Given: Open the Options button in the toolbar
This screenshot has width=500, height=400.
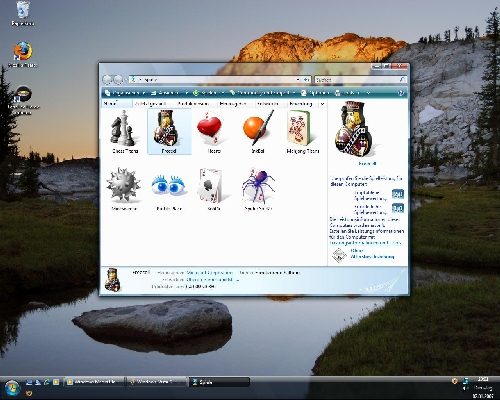Looking at the screenshot, I should click(315, 93).
